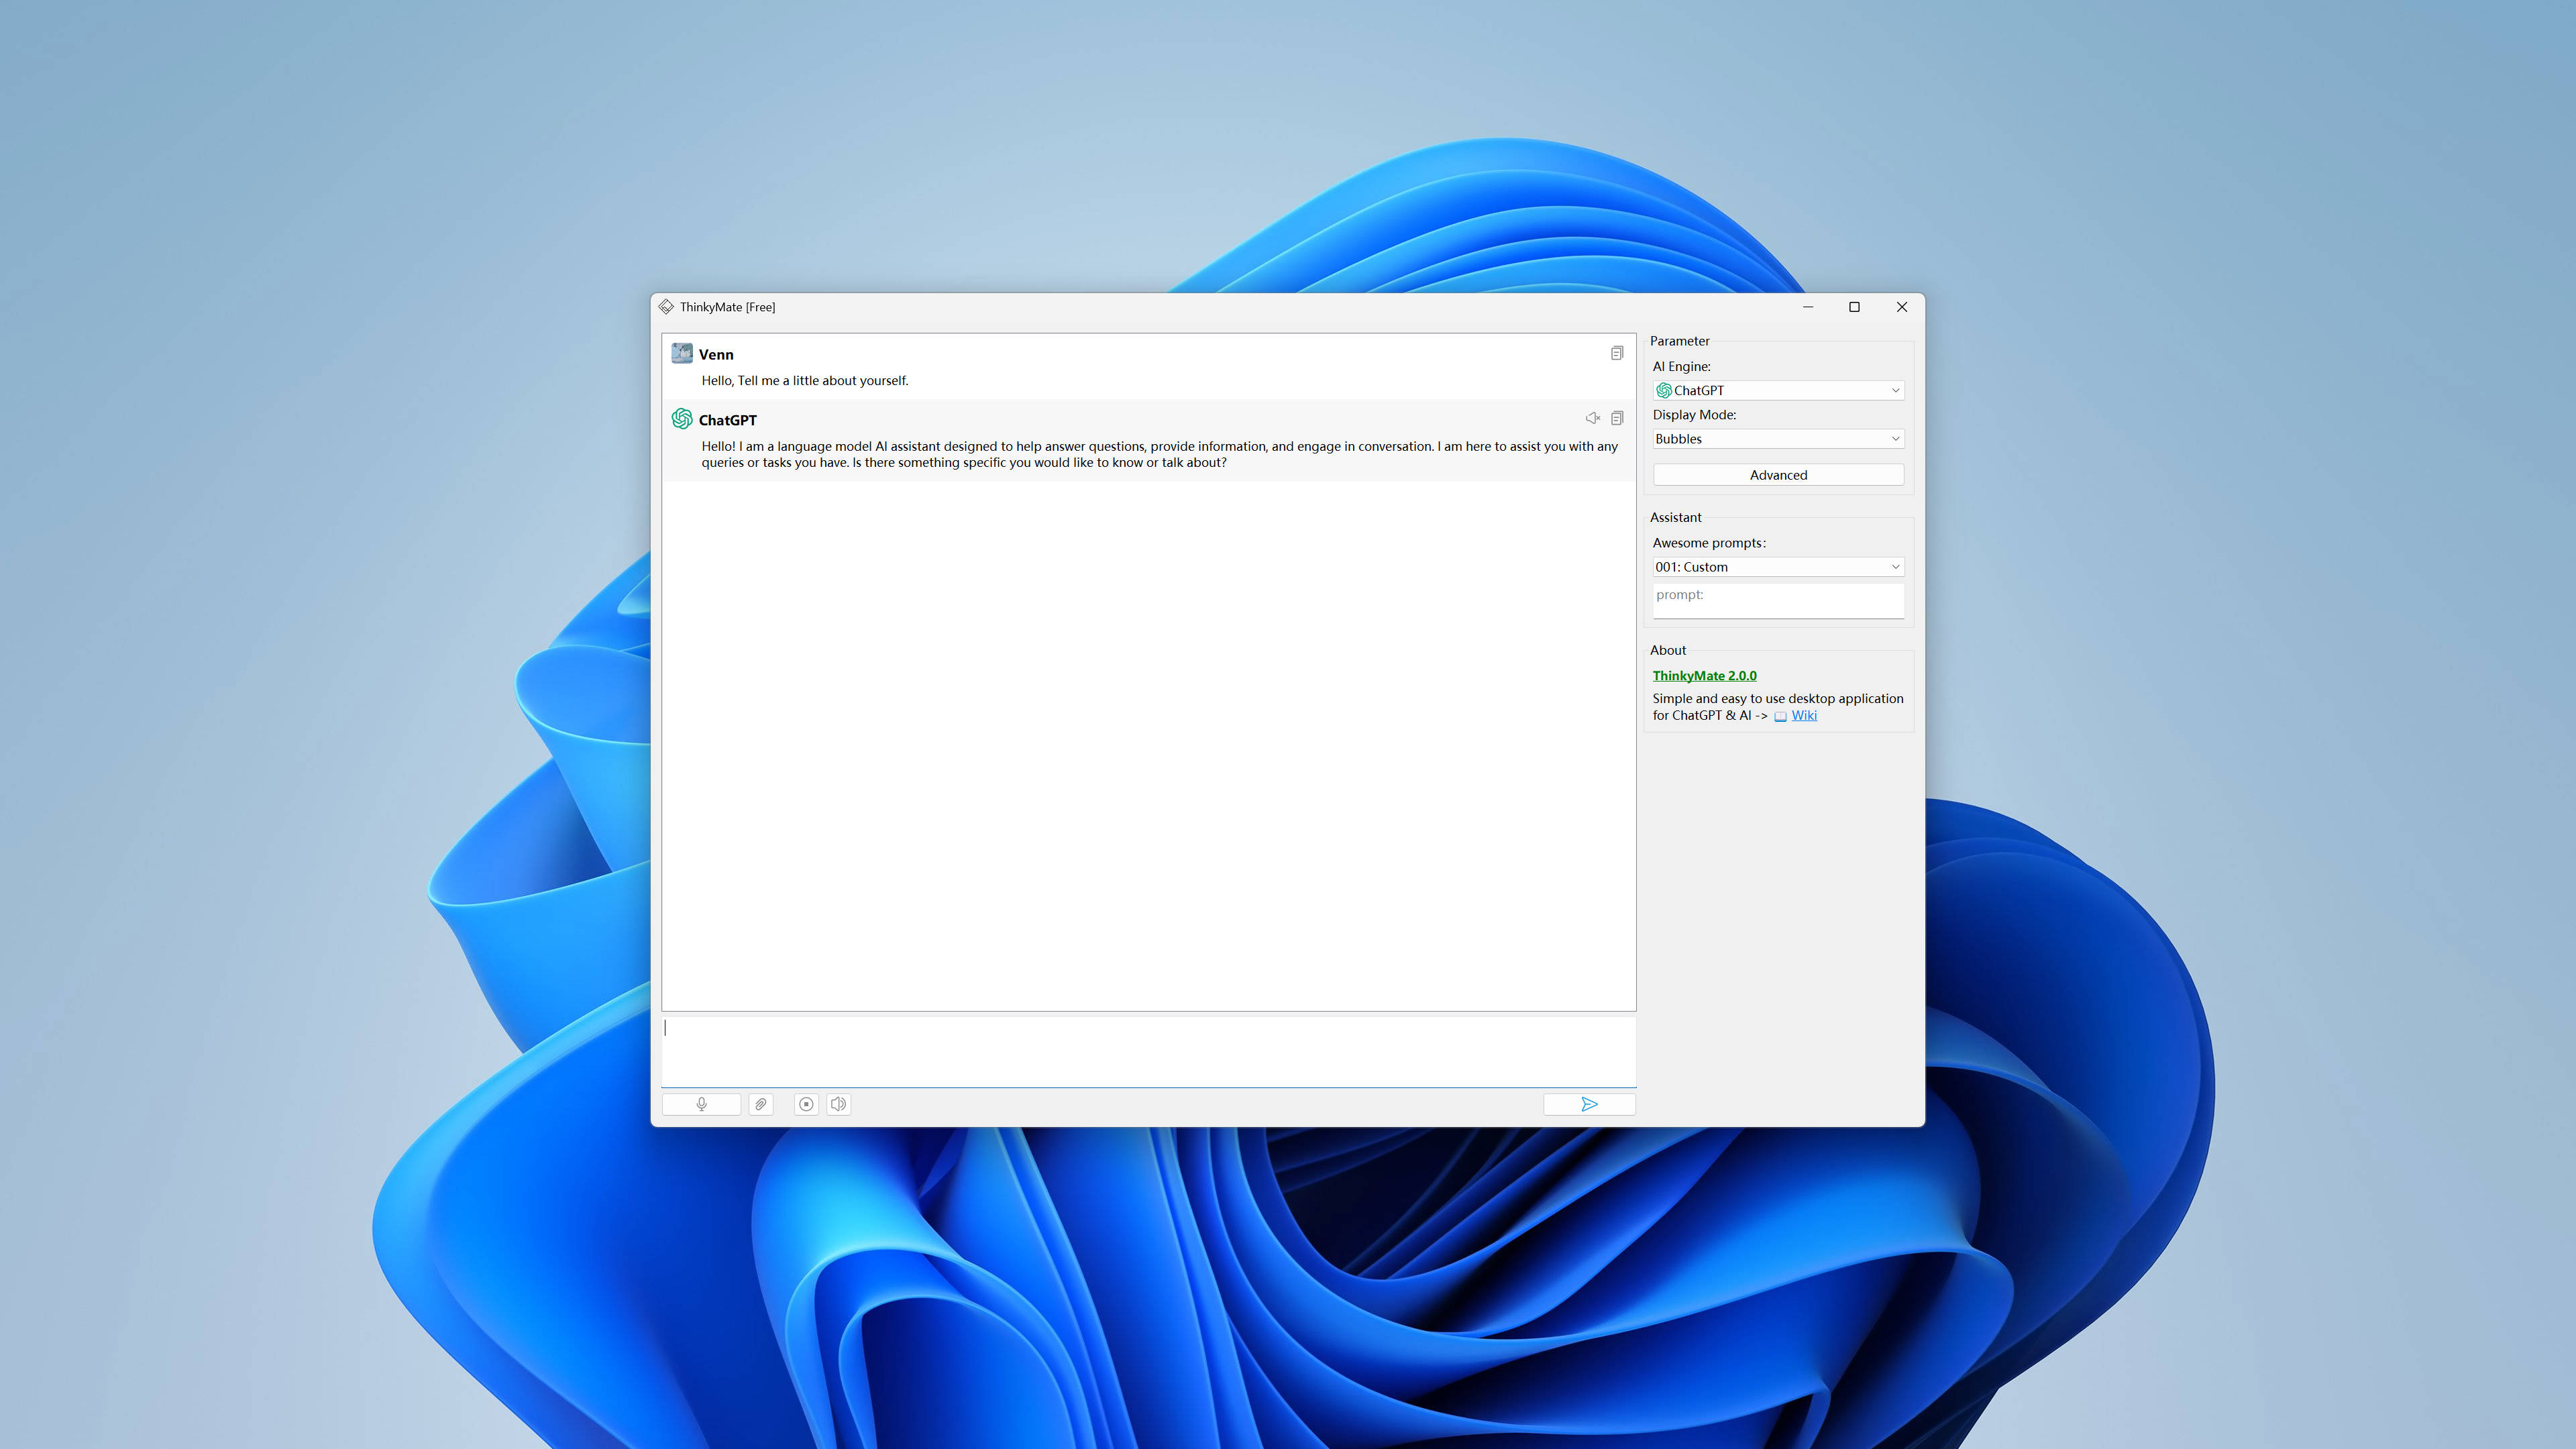Image resolution: width=2576 pixels, height=1449 pixels.
Task: Click the Advanced button
Action: [x=1778, y=475]
